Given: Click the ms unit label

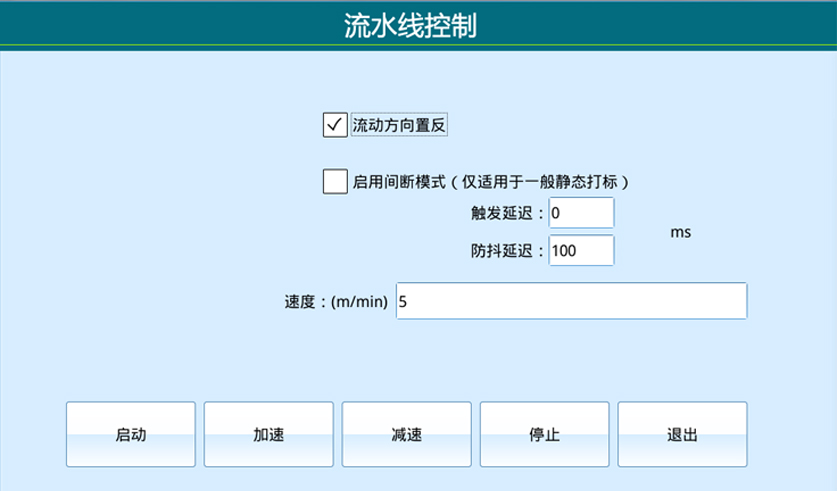Looking at the screenshot, I should point(680,232).
